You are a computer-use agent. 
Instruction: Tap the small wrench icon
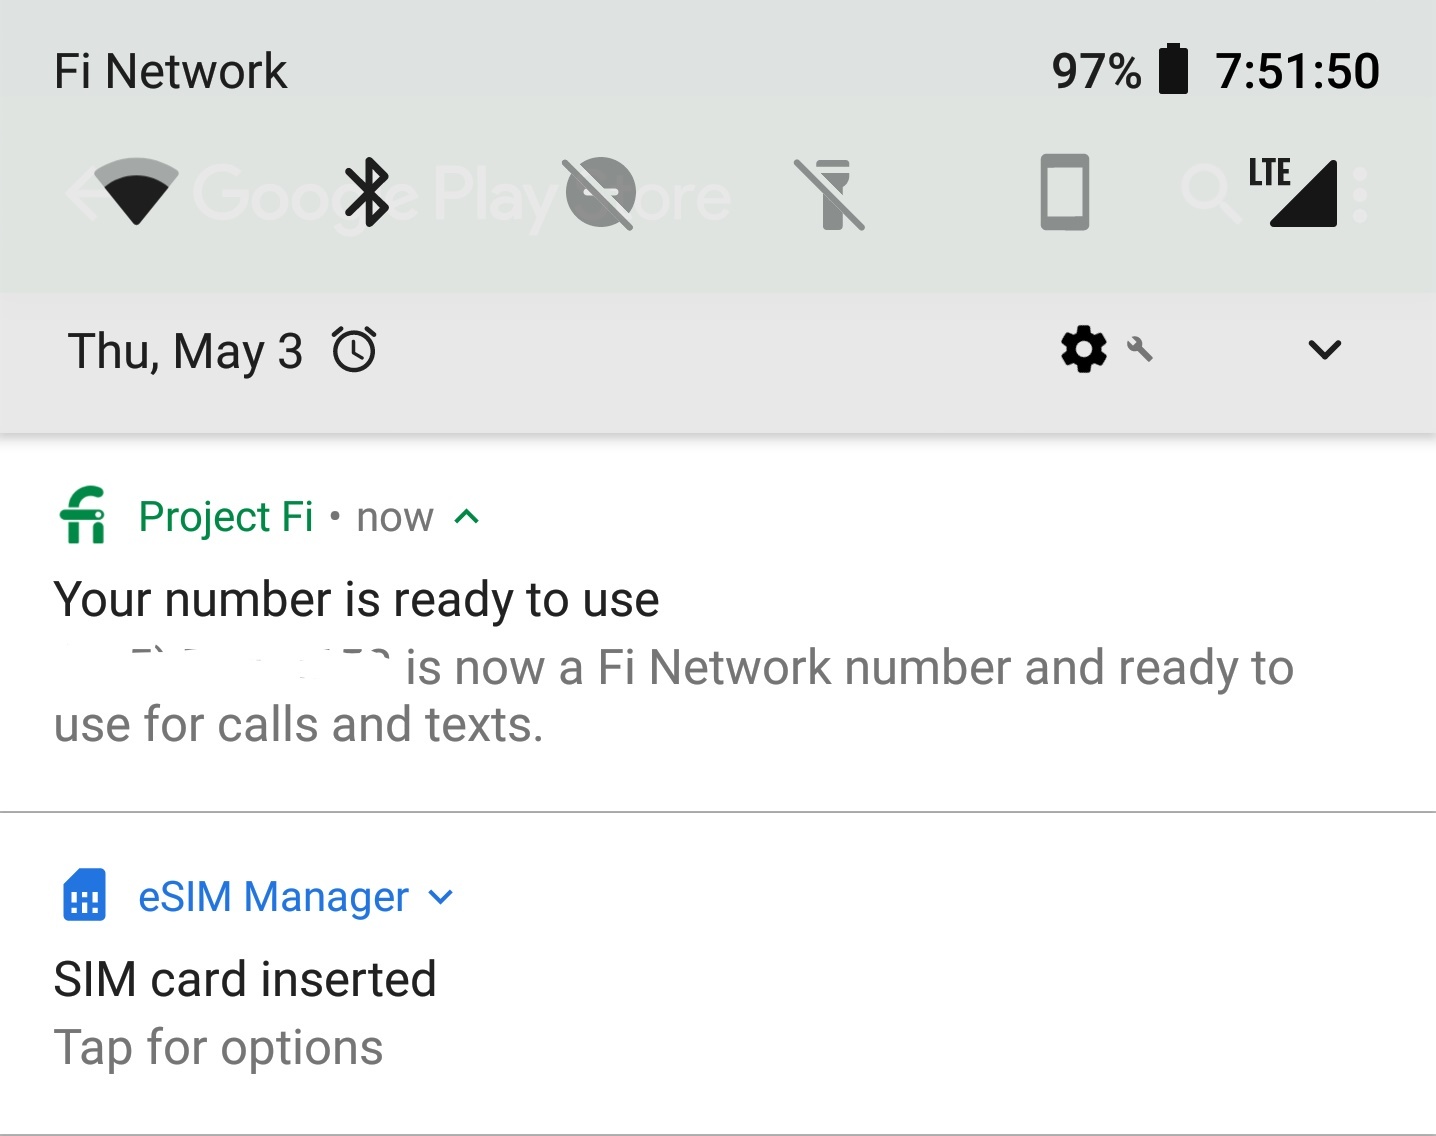1140,349
